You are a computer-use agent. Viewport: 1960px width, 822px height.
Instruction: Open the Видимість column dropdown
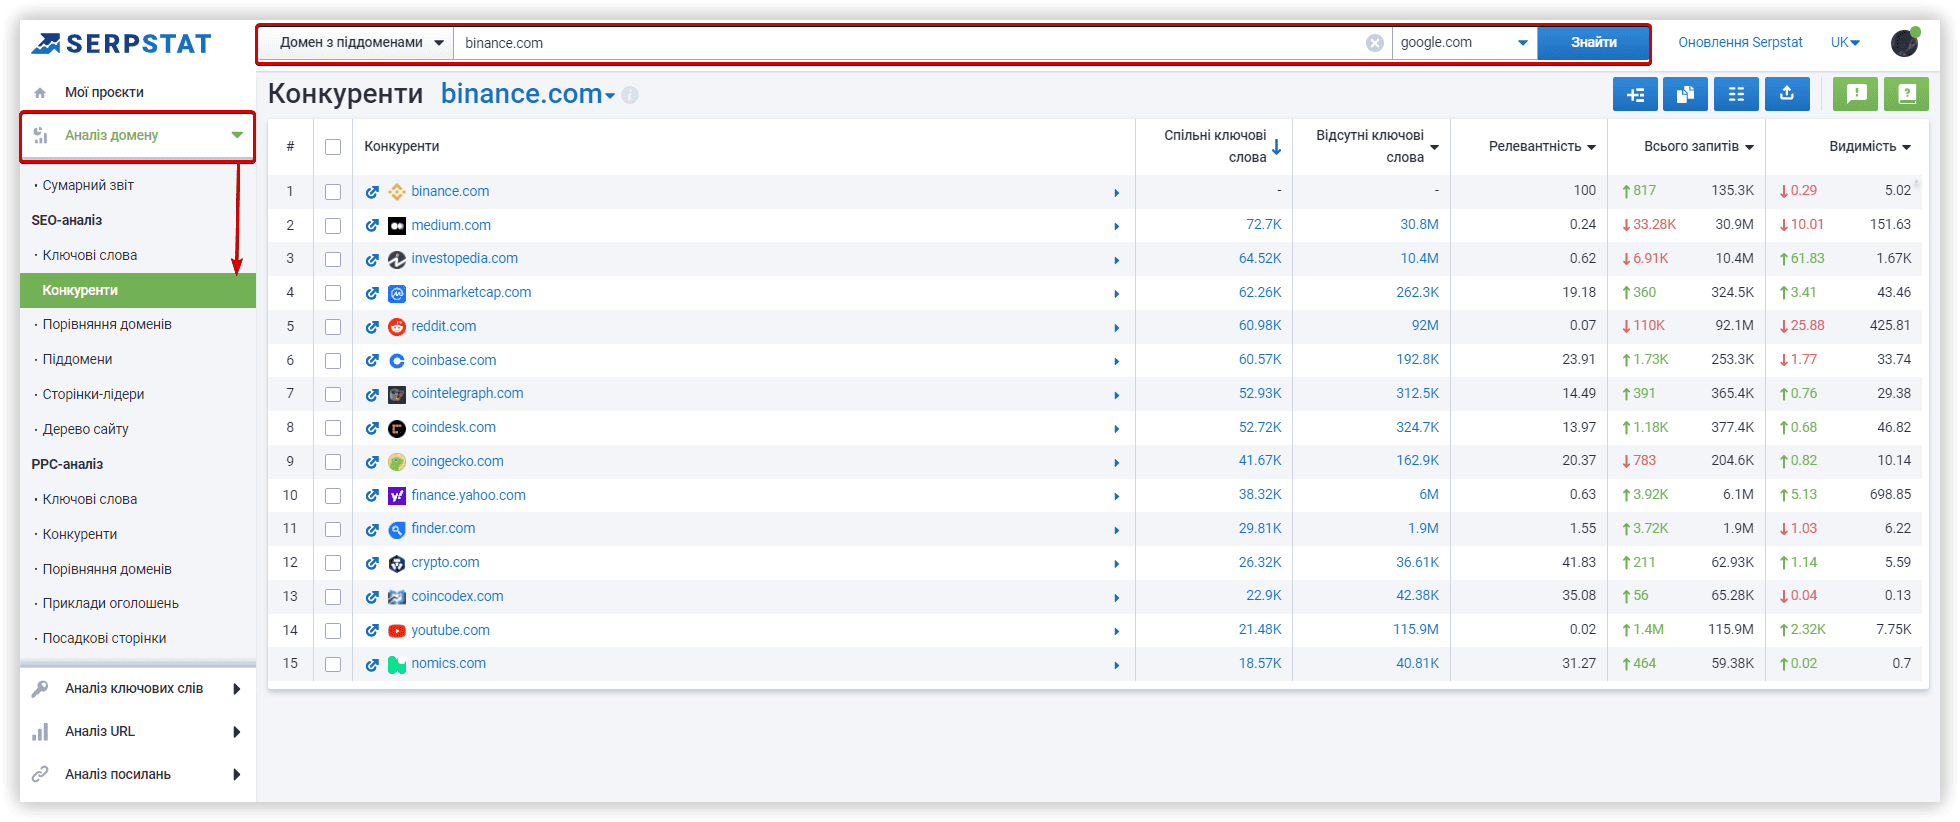click(1906, 148)
